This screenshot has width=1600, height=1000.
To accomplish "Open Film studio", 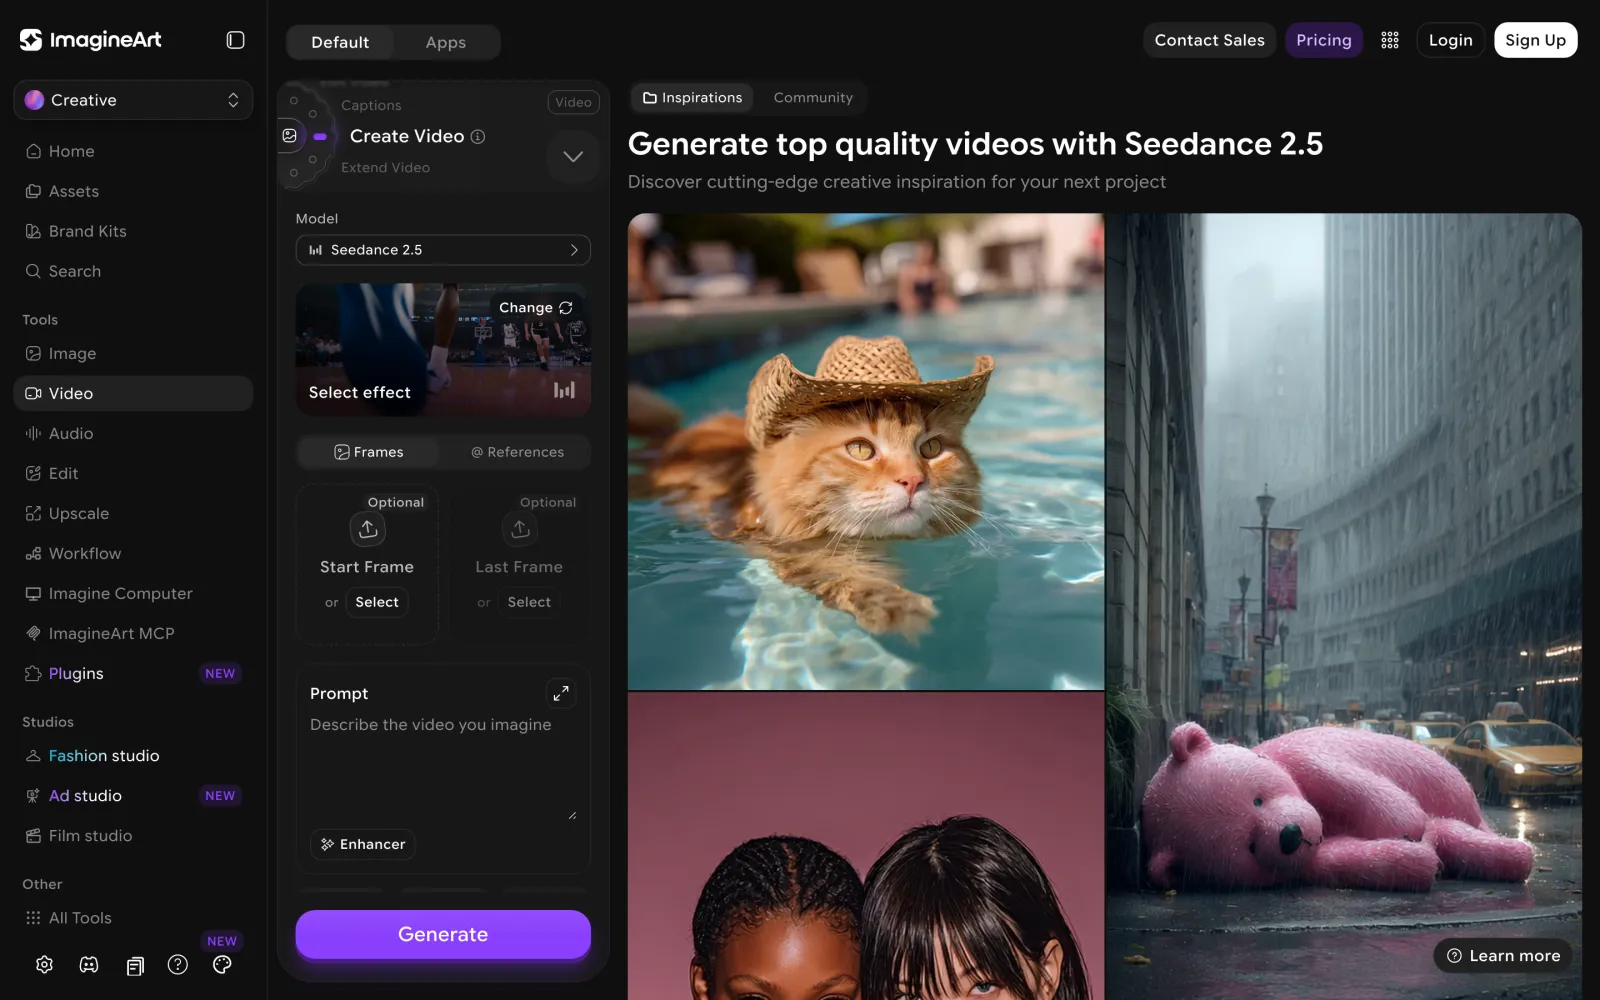I will (133, 836).
